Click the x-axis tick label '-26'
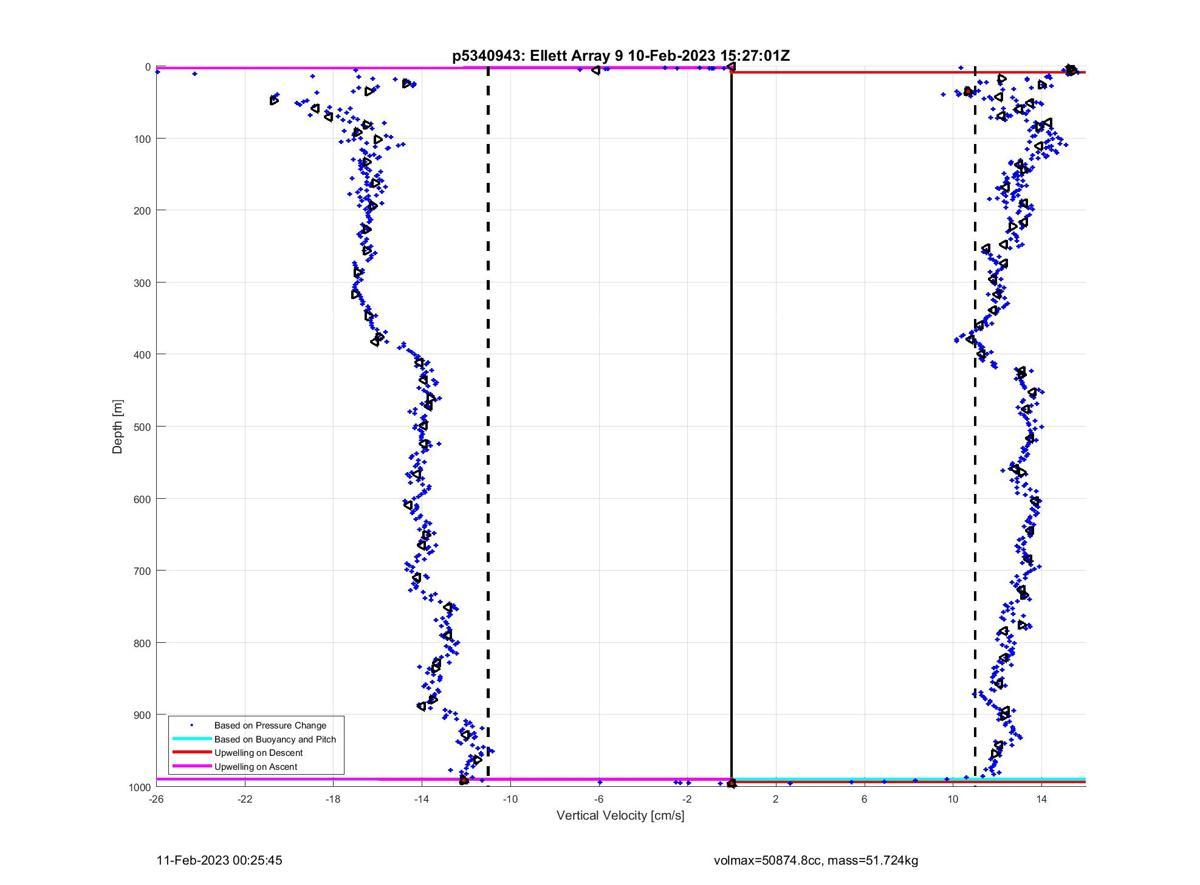The image size is (1200, 885). click(x=156, y=799)
